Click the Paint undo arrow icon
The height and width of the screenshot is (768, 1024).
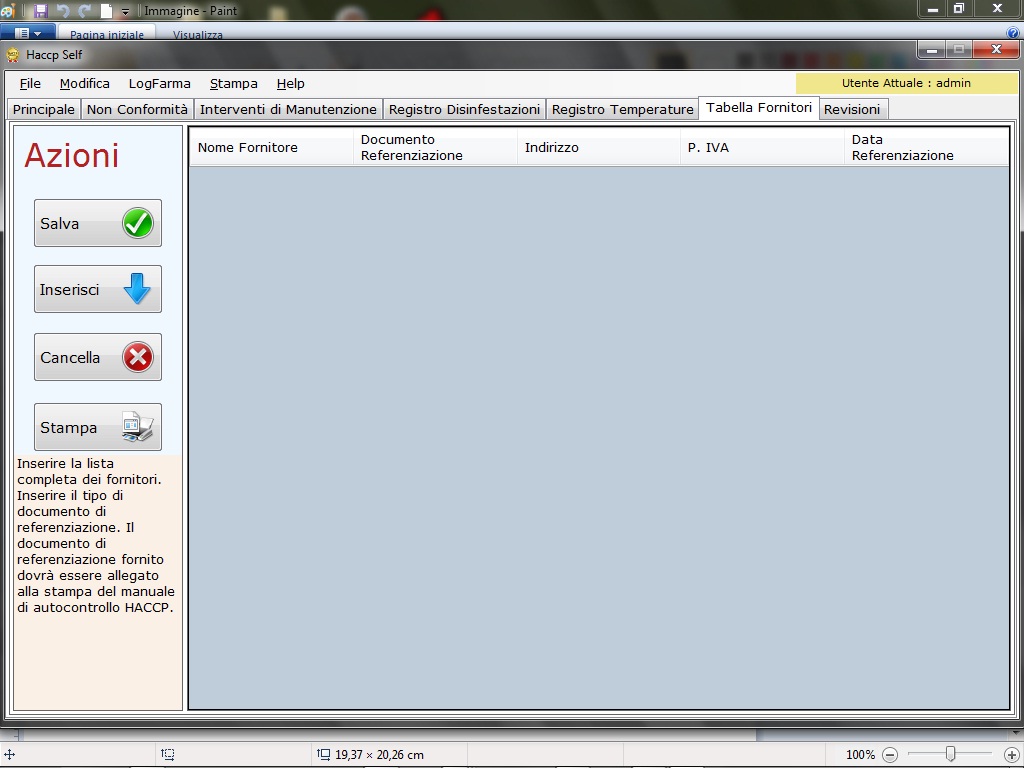tap(63, 11)
